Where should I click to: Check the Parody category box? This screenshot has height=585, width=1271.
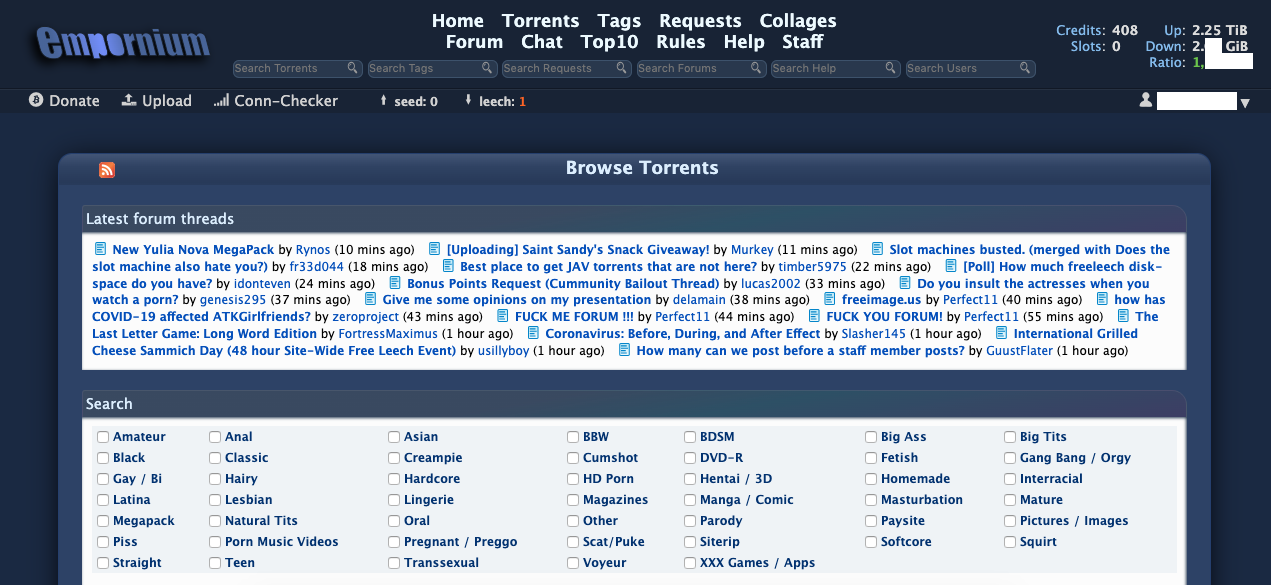pyautogui.click(x=690, y=521)
